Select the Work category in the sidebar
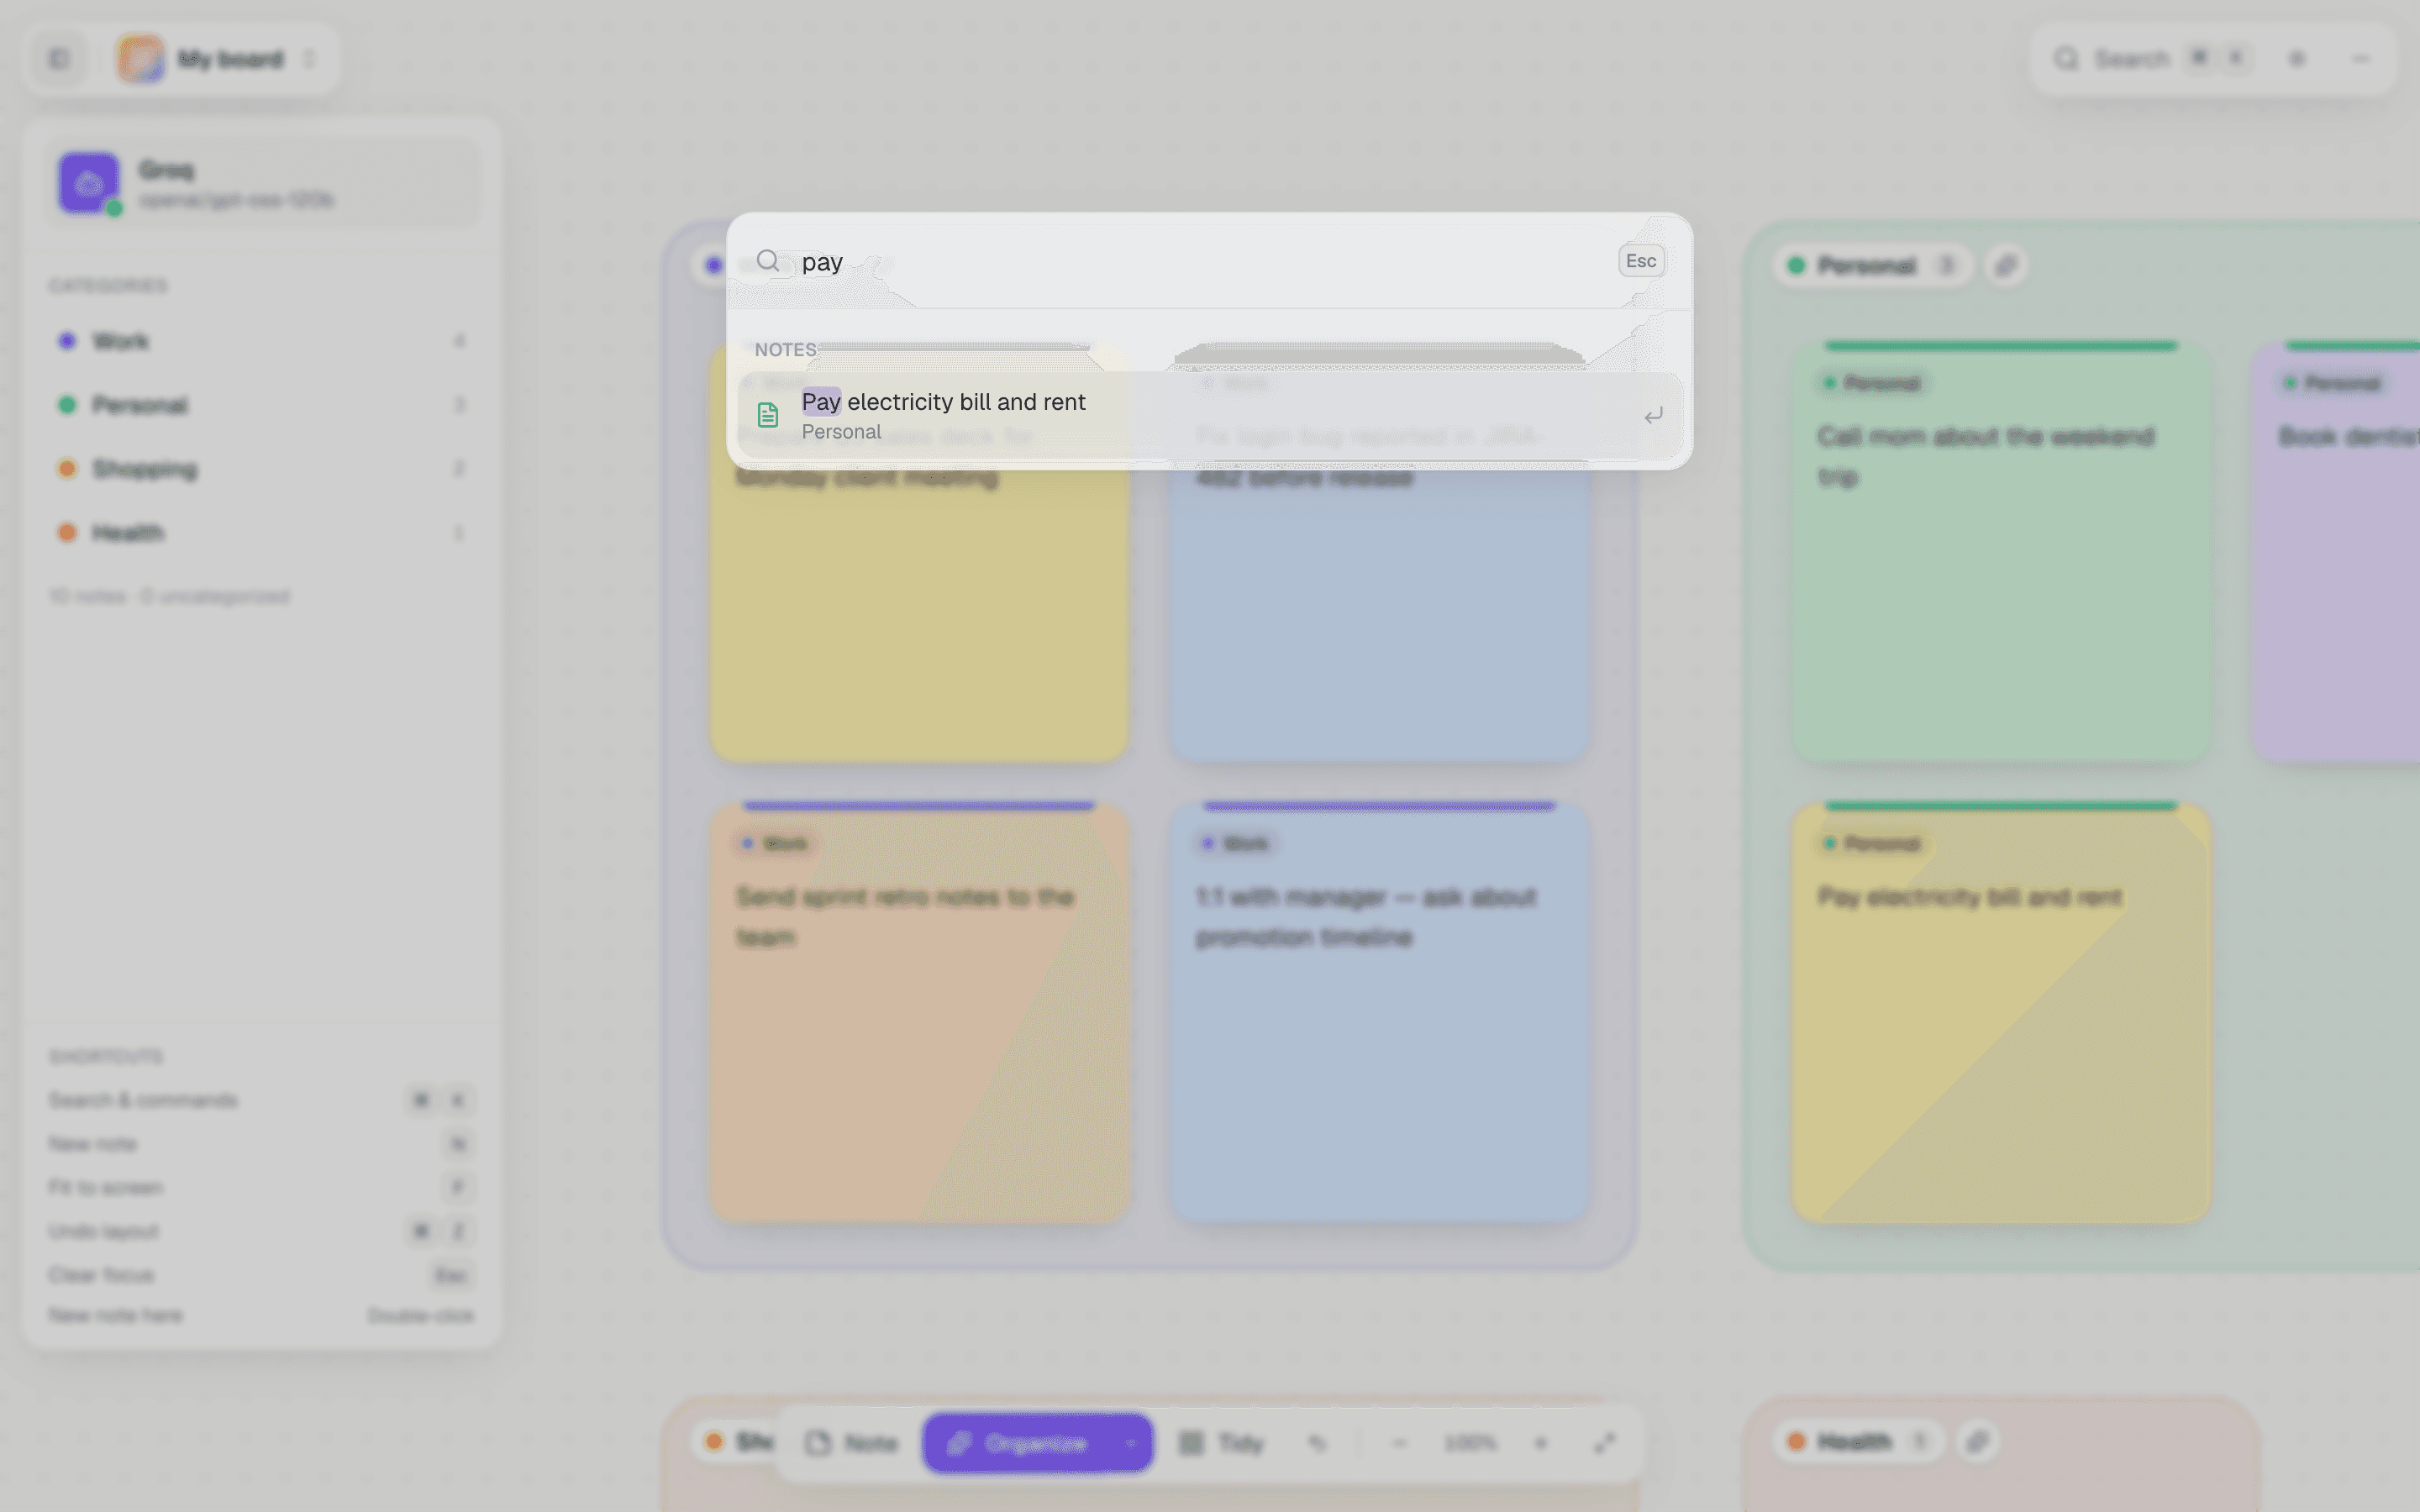 262,341
